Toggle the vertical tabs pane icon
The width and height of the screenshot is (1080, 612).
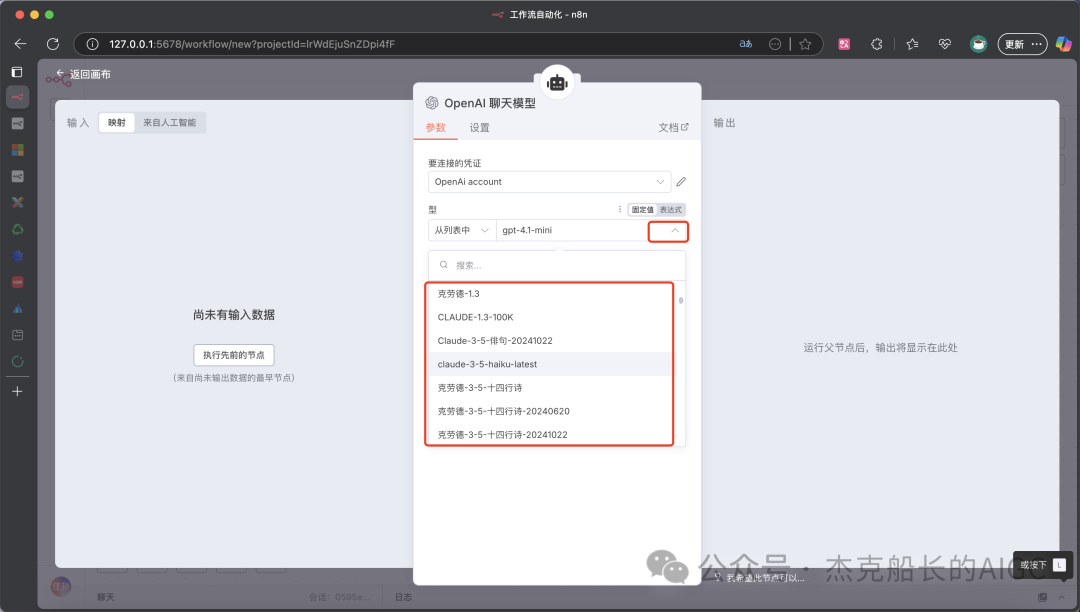click(x=17, y=72)
